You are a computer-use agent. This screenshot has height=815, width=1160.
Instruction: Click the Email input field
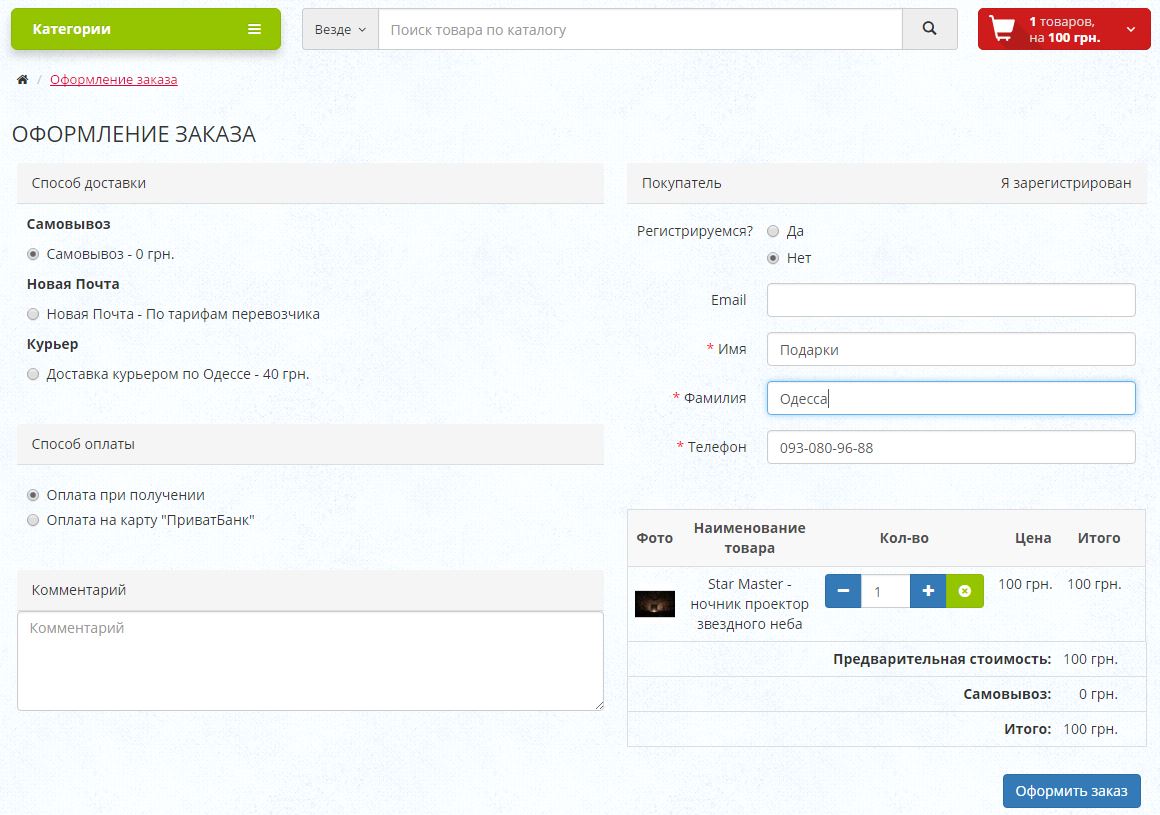(951, 300)
